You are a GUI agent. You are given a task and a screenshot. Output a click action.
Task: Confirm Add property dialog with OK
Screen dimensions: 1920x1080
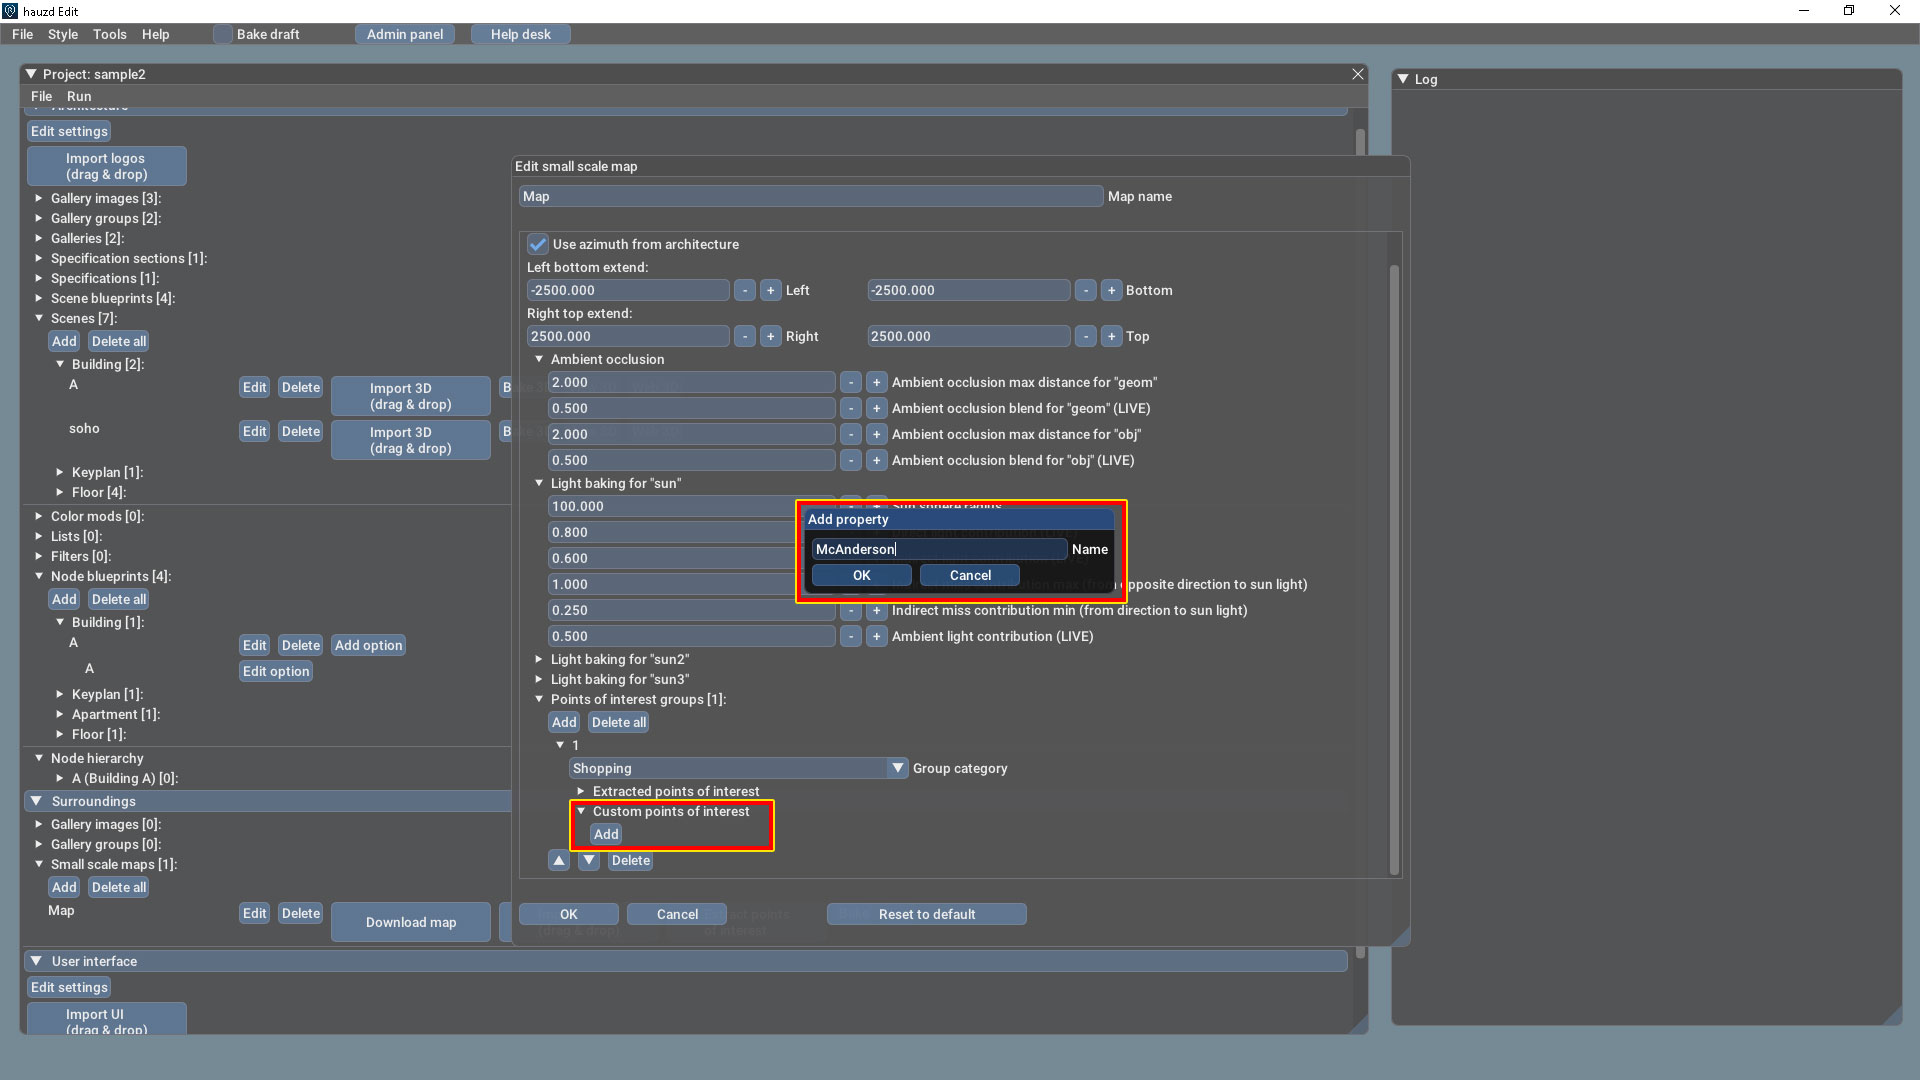tap(861, 575)
